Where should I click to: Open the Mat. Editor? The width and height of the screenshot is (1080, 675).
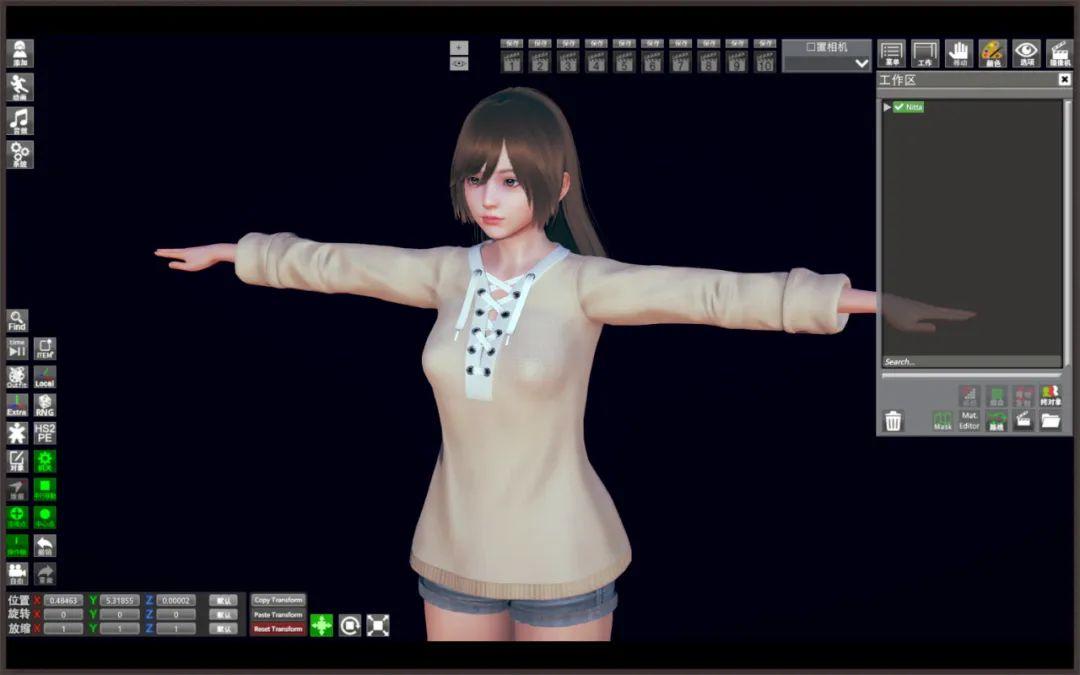pos(969,421)
